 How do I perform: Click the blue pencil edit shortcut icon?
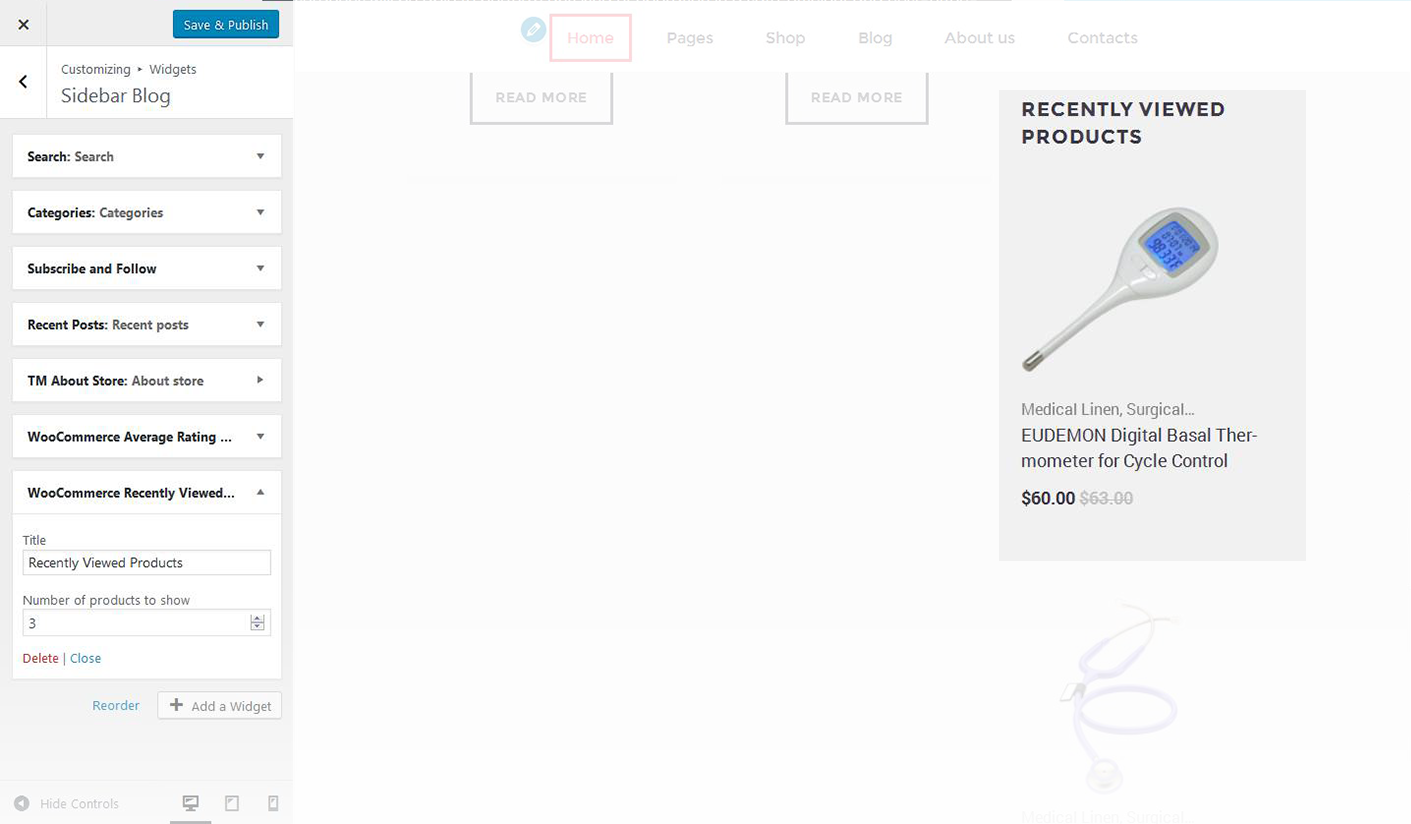click(x=534, y=30)
